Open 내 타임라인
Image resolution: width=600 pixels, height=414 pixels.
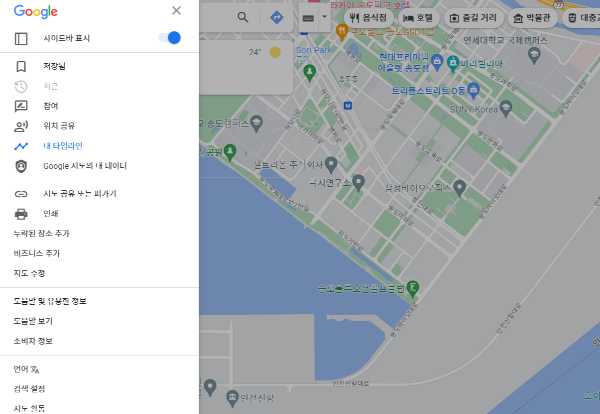[x=63, y=146]
